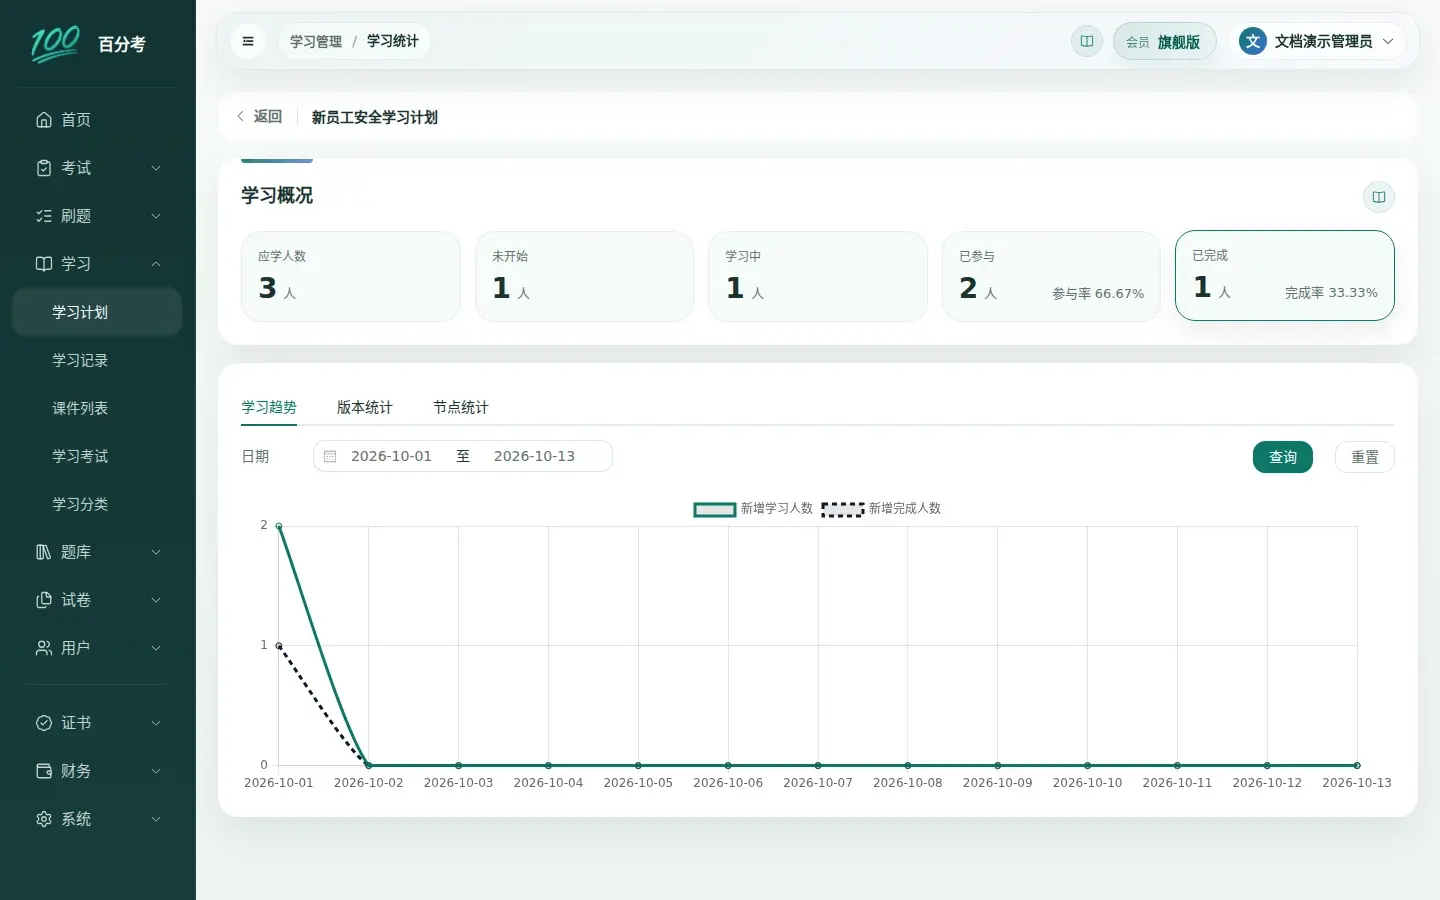The image size is (1440, 900).
Task: Expand the 证书 menu chevron
Action: [156, 723]
